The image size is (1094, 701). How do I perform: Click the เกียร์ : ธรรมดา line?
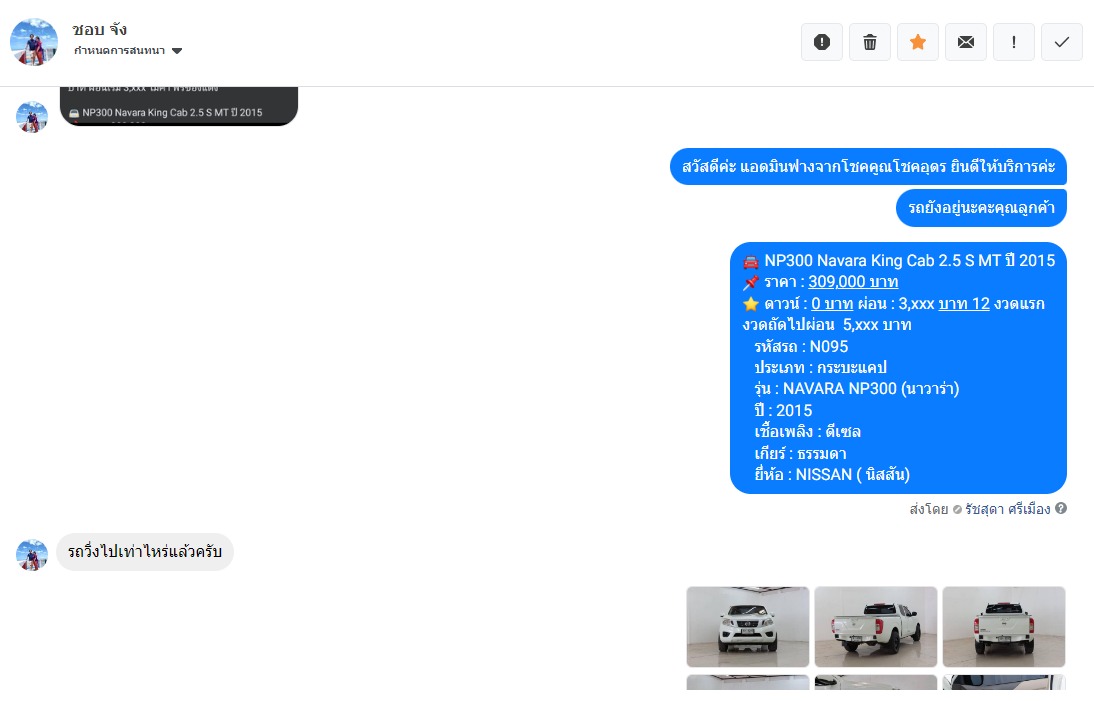pyautogui.click(x=800, y=453)
